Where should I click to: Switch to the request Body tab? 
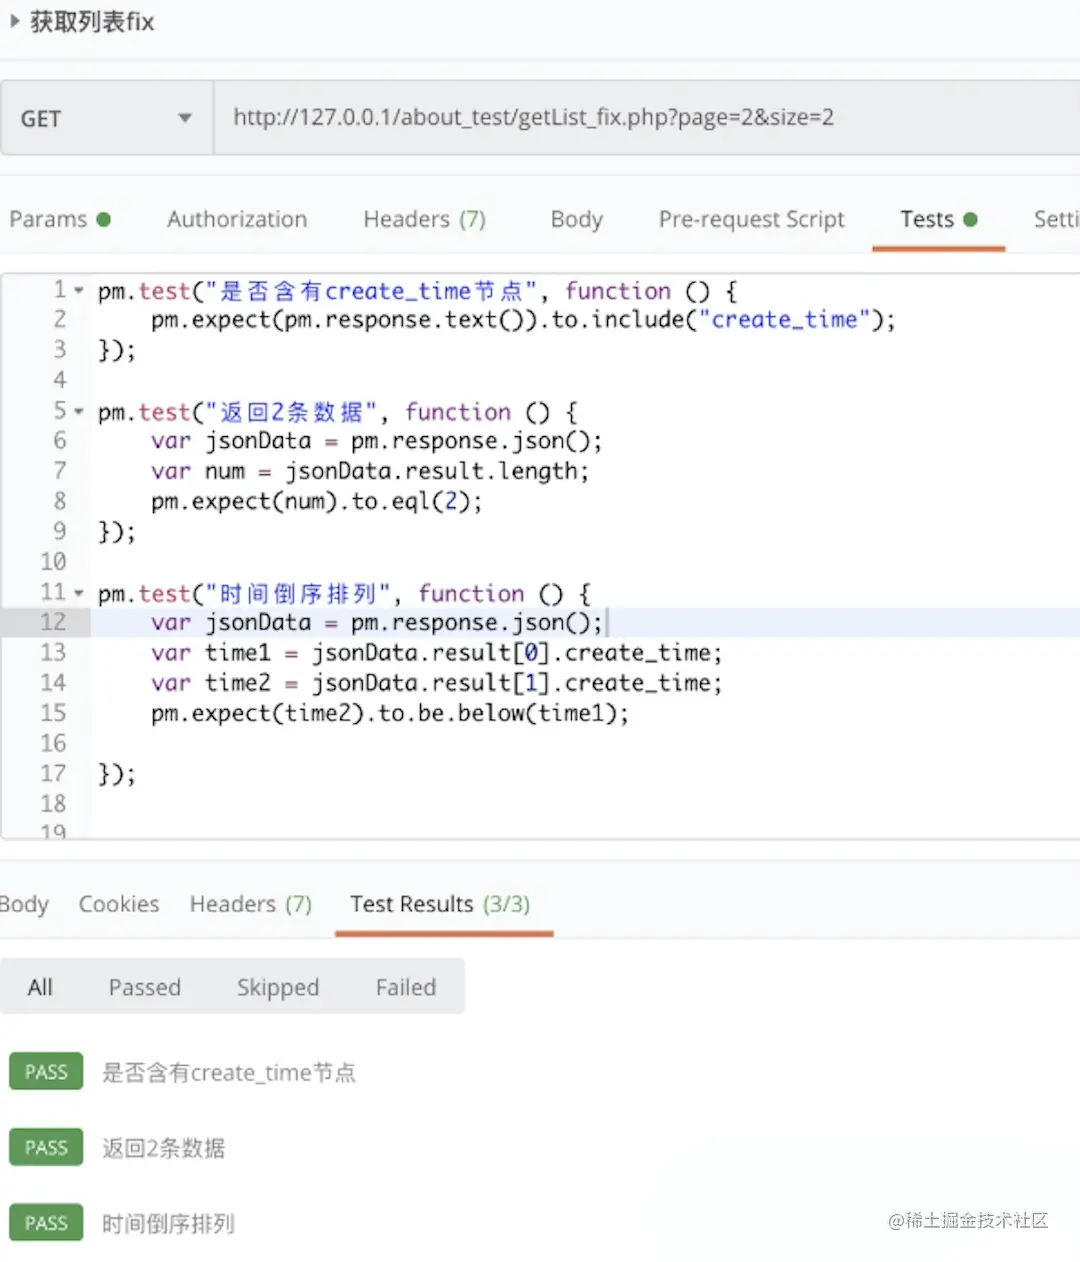pyautogui.click(x=577, y=219)
